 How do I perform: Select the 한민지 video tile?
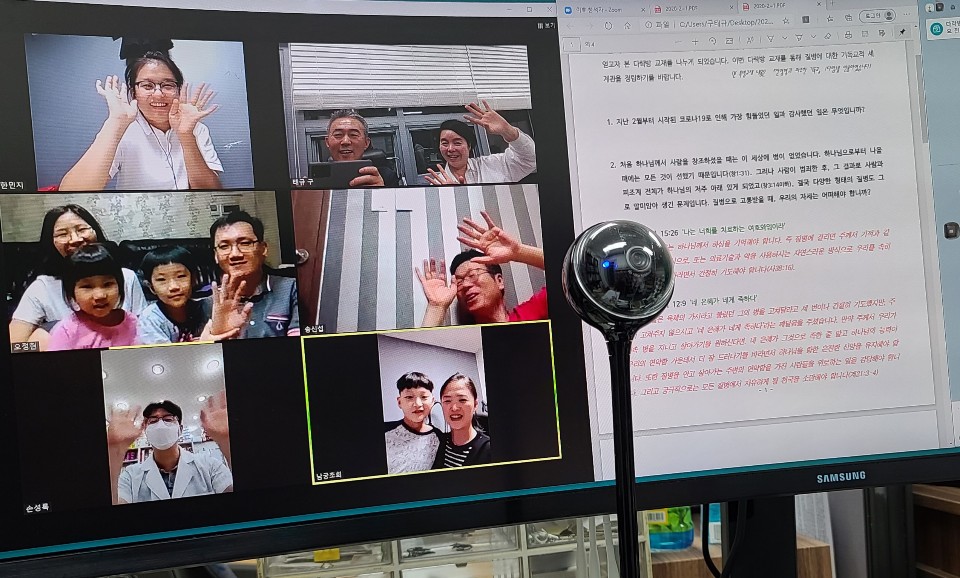138,112
